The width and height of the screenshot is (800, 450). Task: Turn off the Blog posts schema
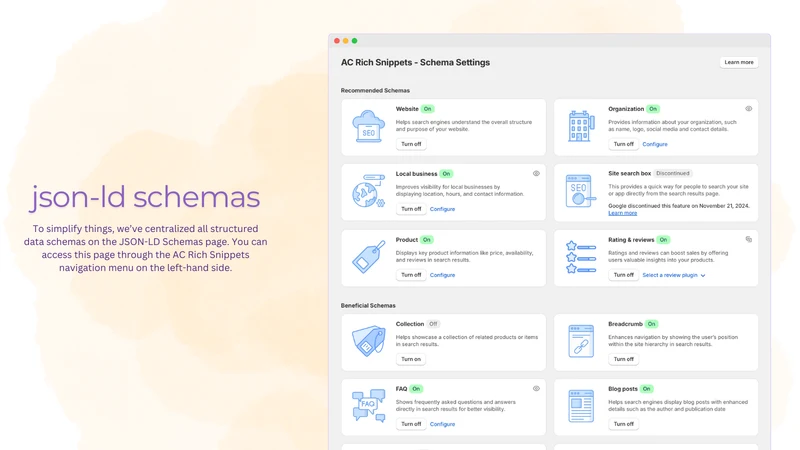623,424
